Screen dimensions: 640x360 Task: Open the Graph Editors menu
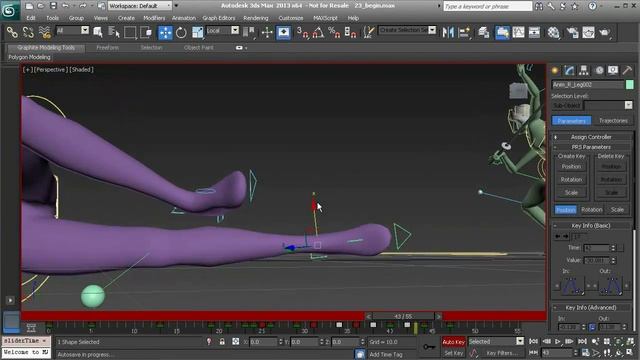(219, 18)
